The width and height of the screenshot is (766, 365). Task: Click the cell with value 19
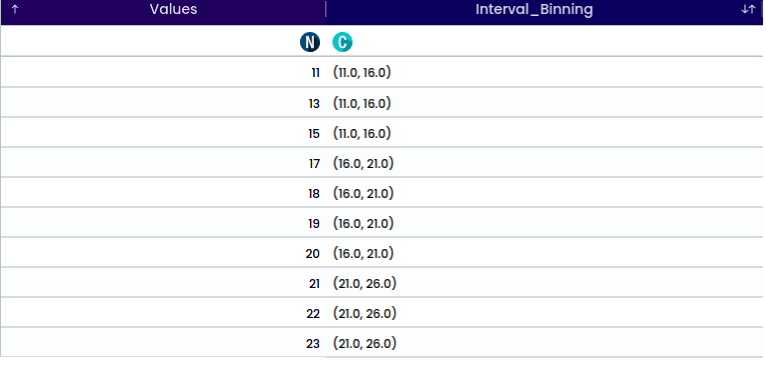(x=163, y=223)
